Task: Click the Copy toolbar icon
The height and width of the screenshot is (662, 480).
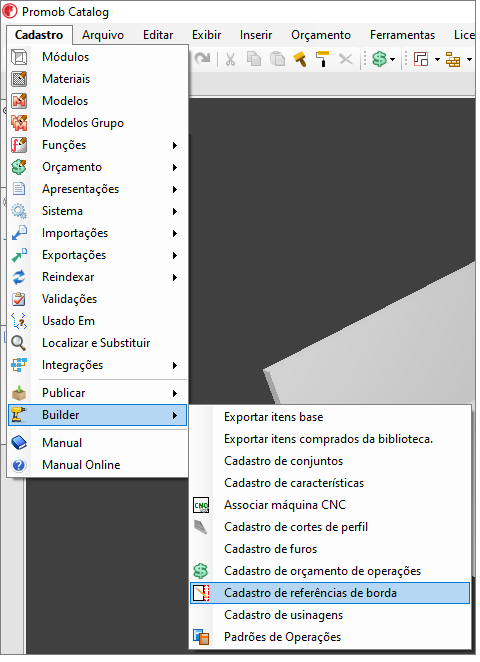Action: click(254, 59)
